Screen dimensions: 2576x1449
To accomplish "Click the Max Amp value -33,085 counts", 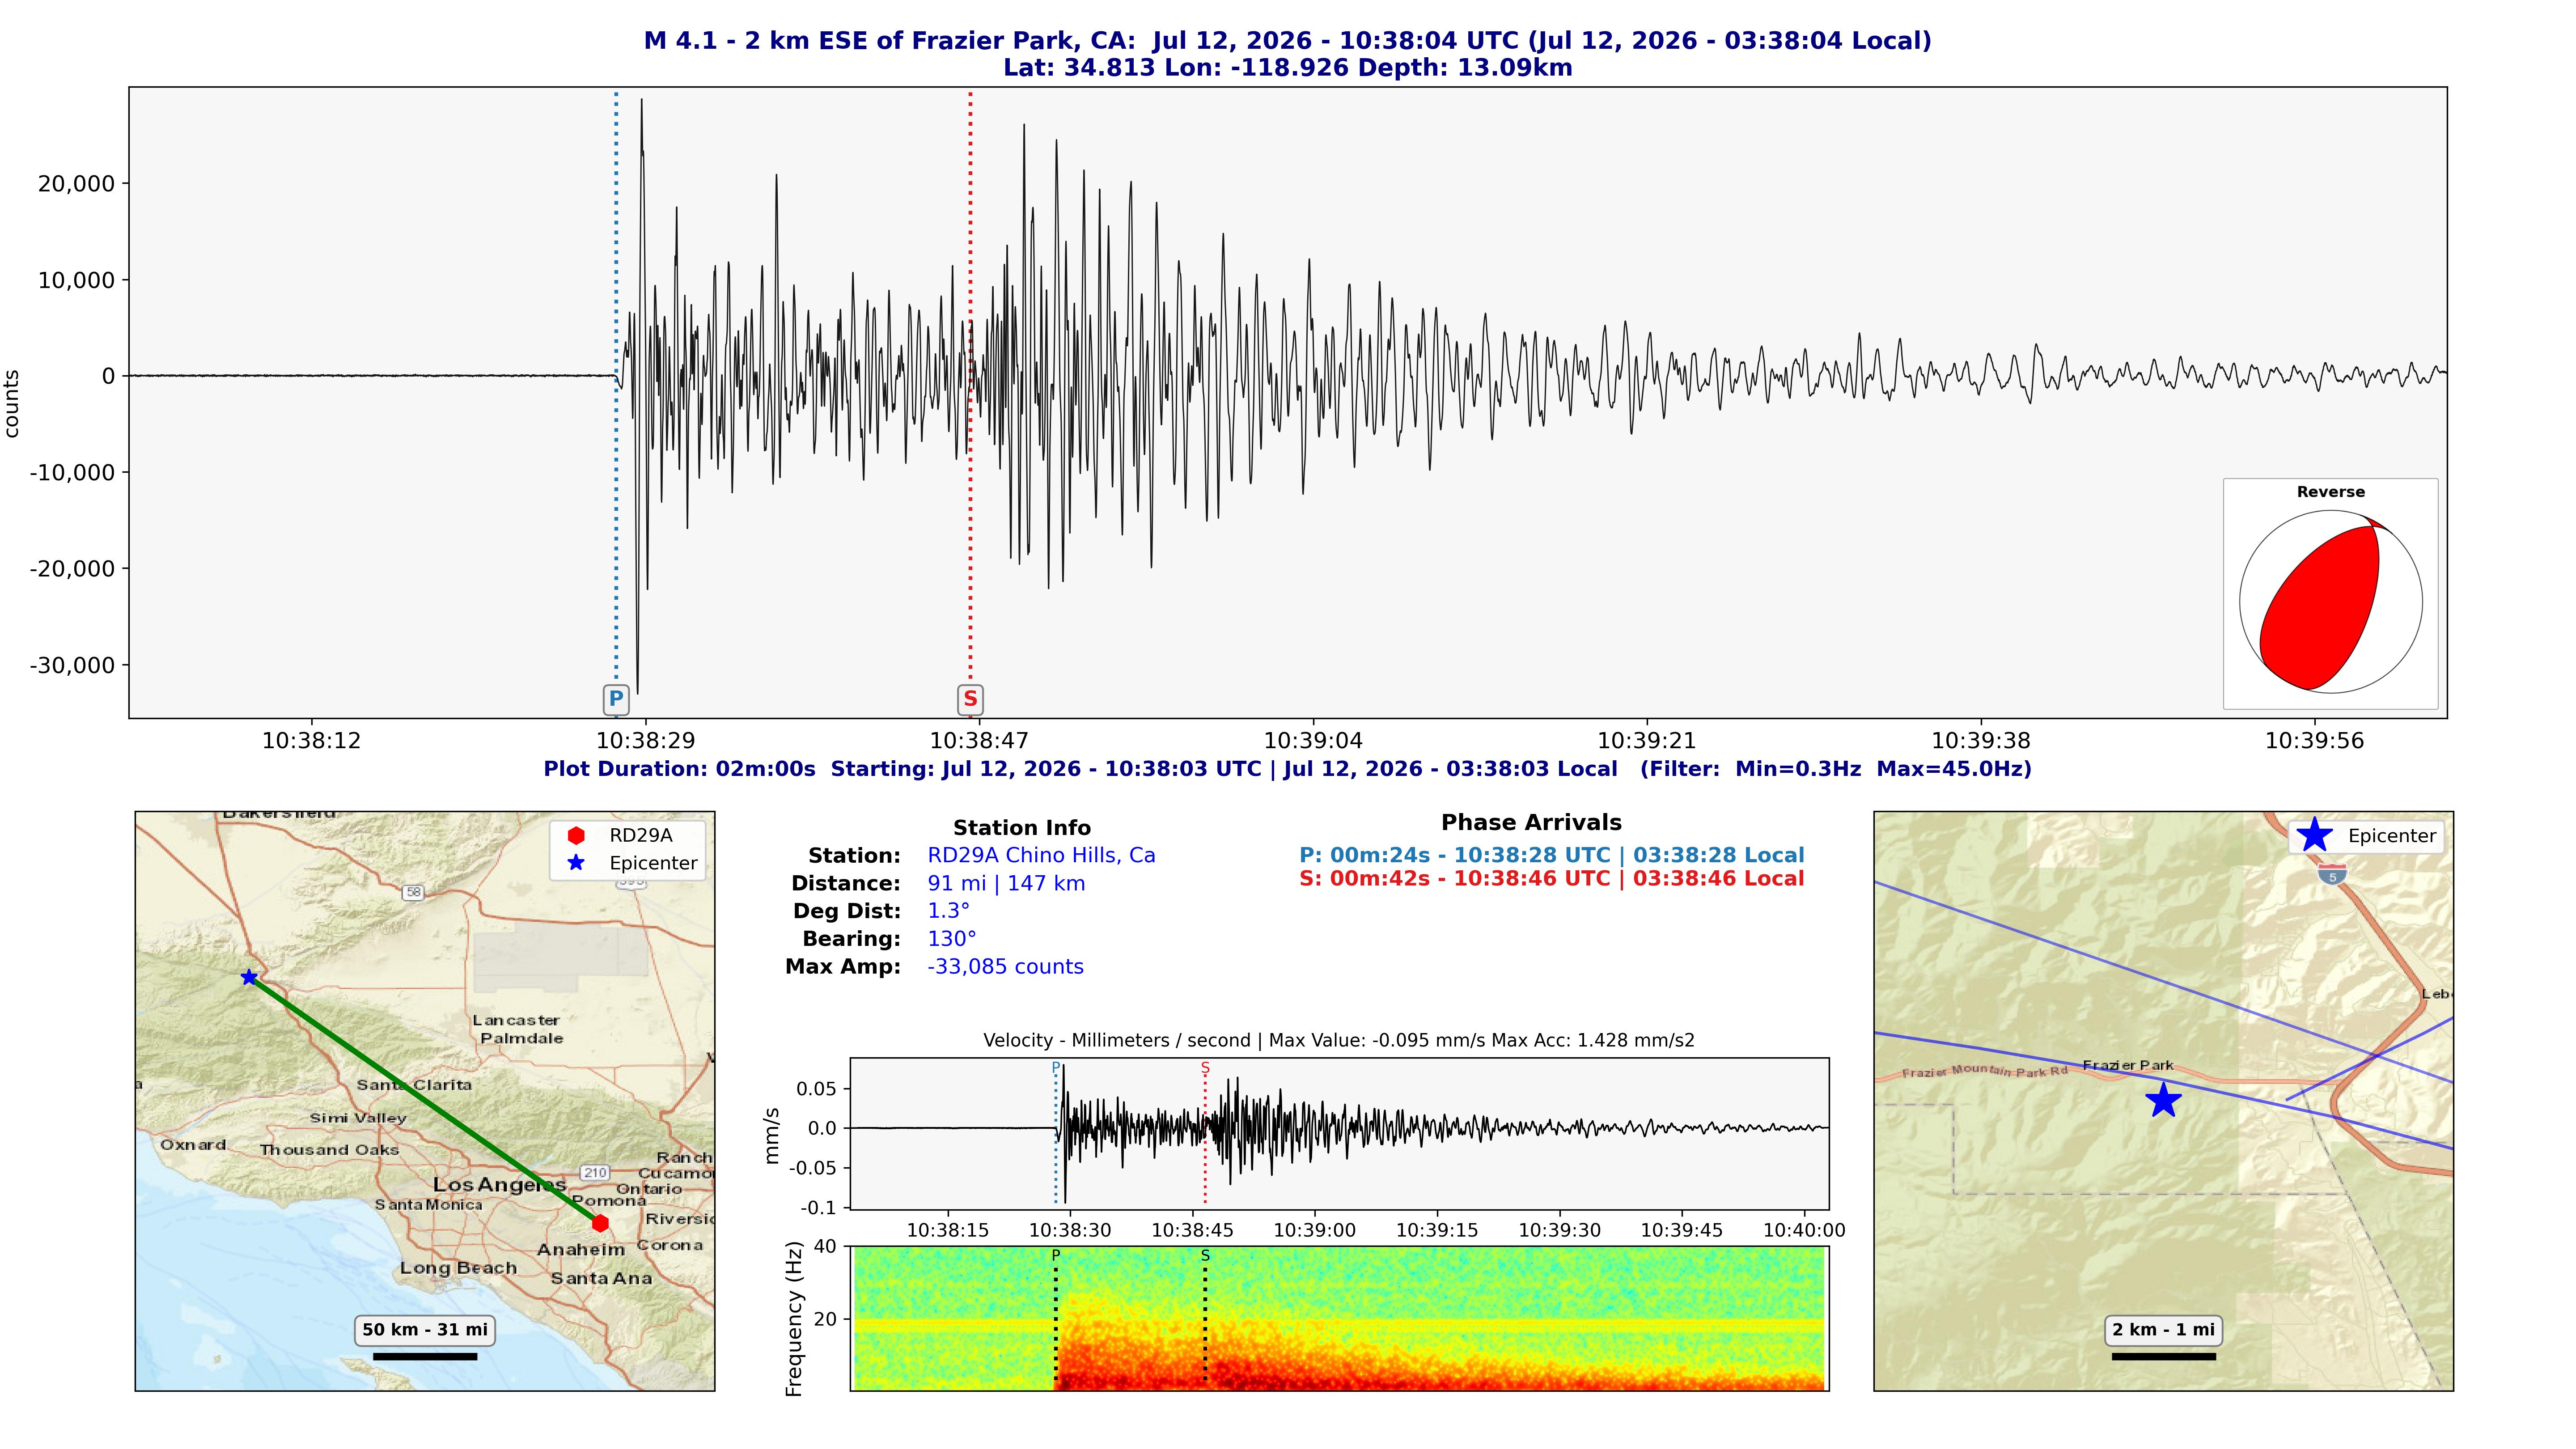I will [1005, 967].
